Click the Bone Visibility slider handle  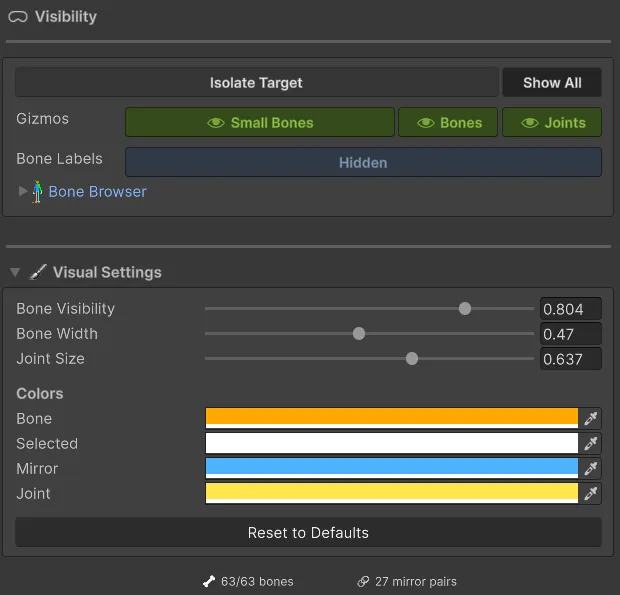pos(465,309)
